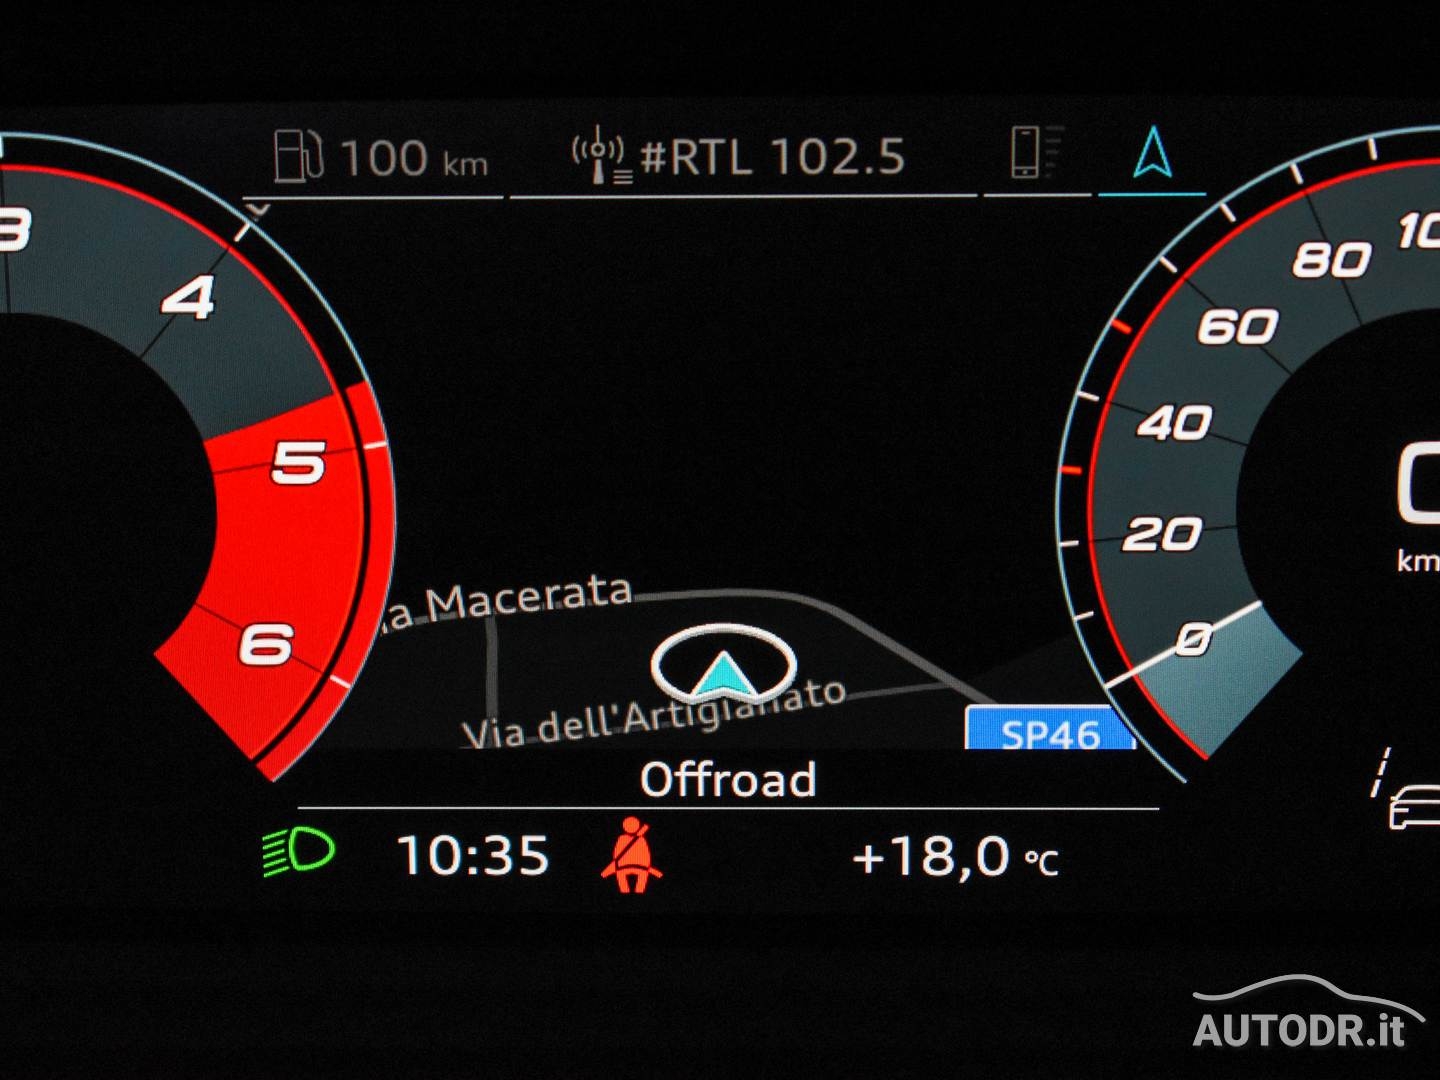
Task: Tap the fuel pump range icon
Action: pos(298,157)
